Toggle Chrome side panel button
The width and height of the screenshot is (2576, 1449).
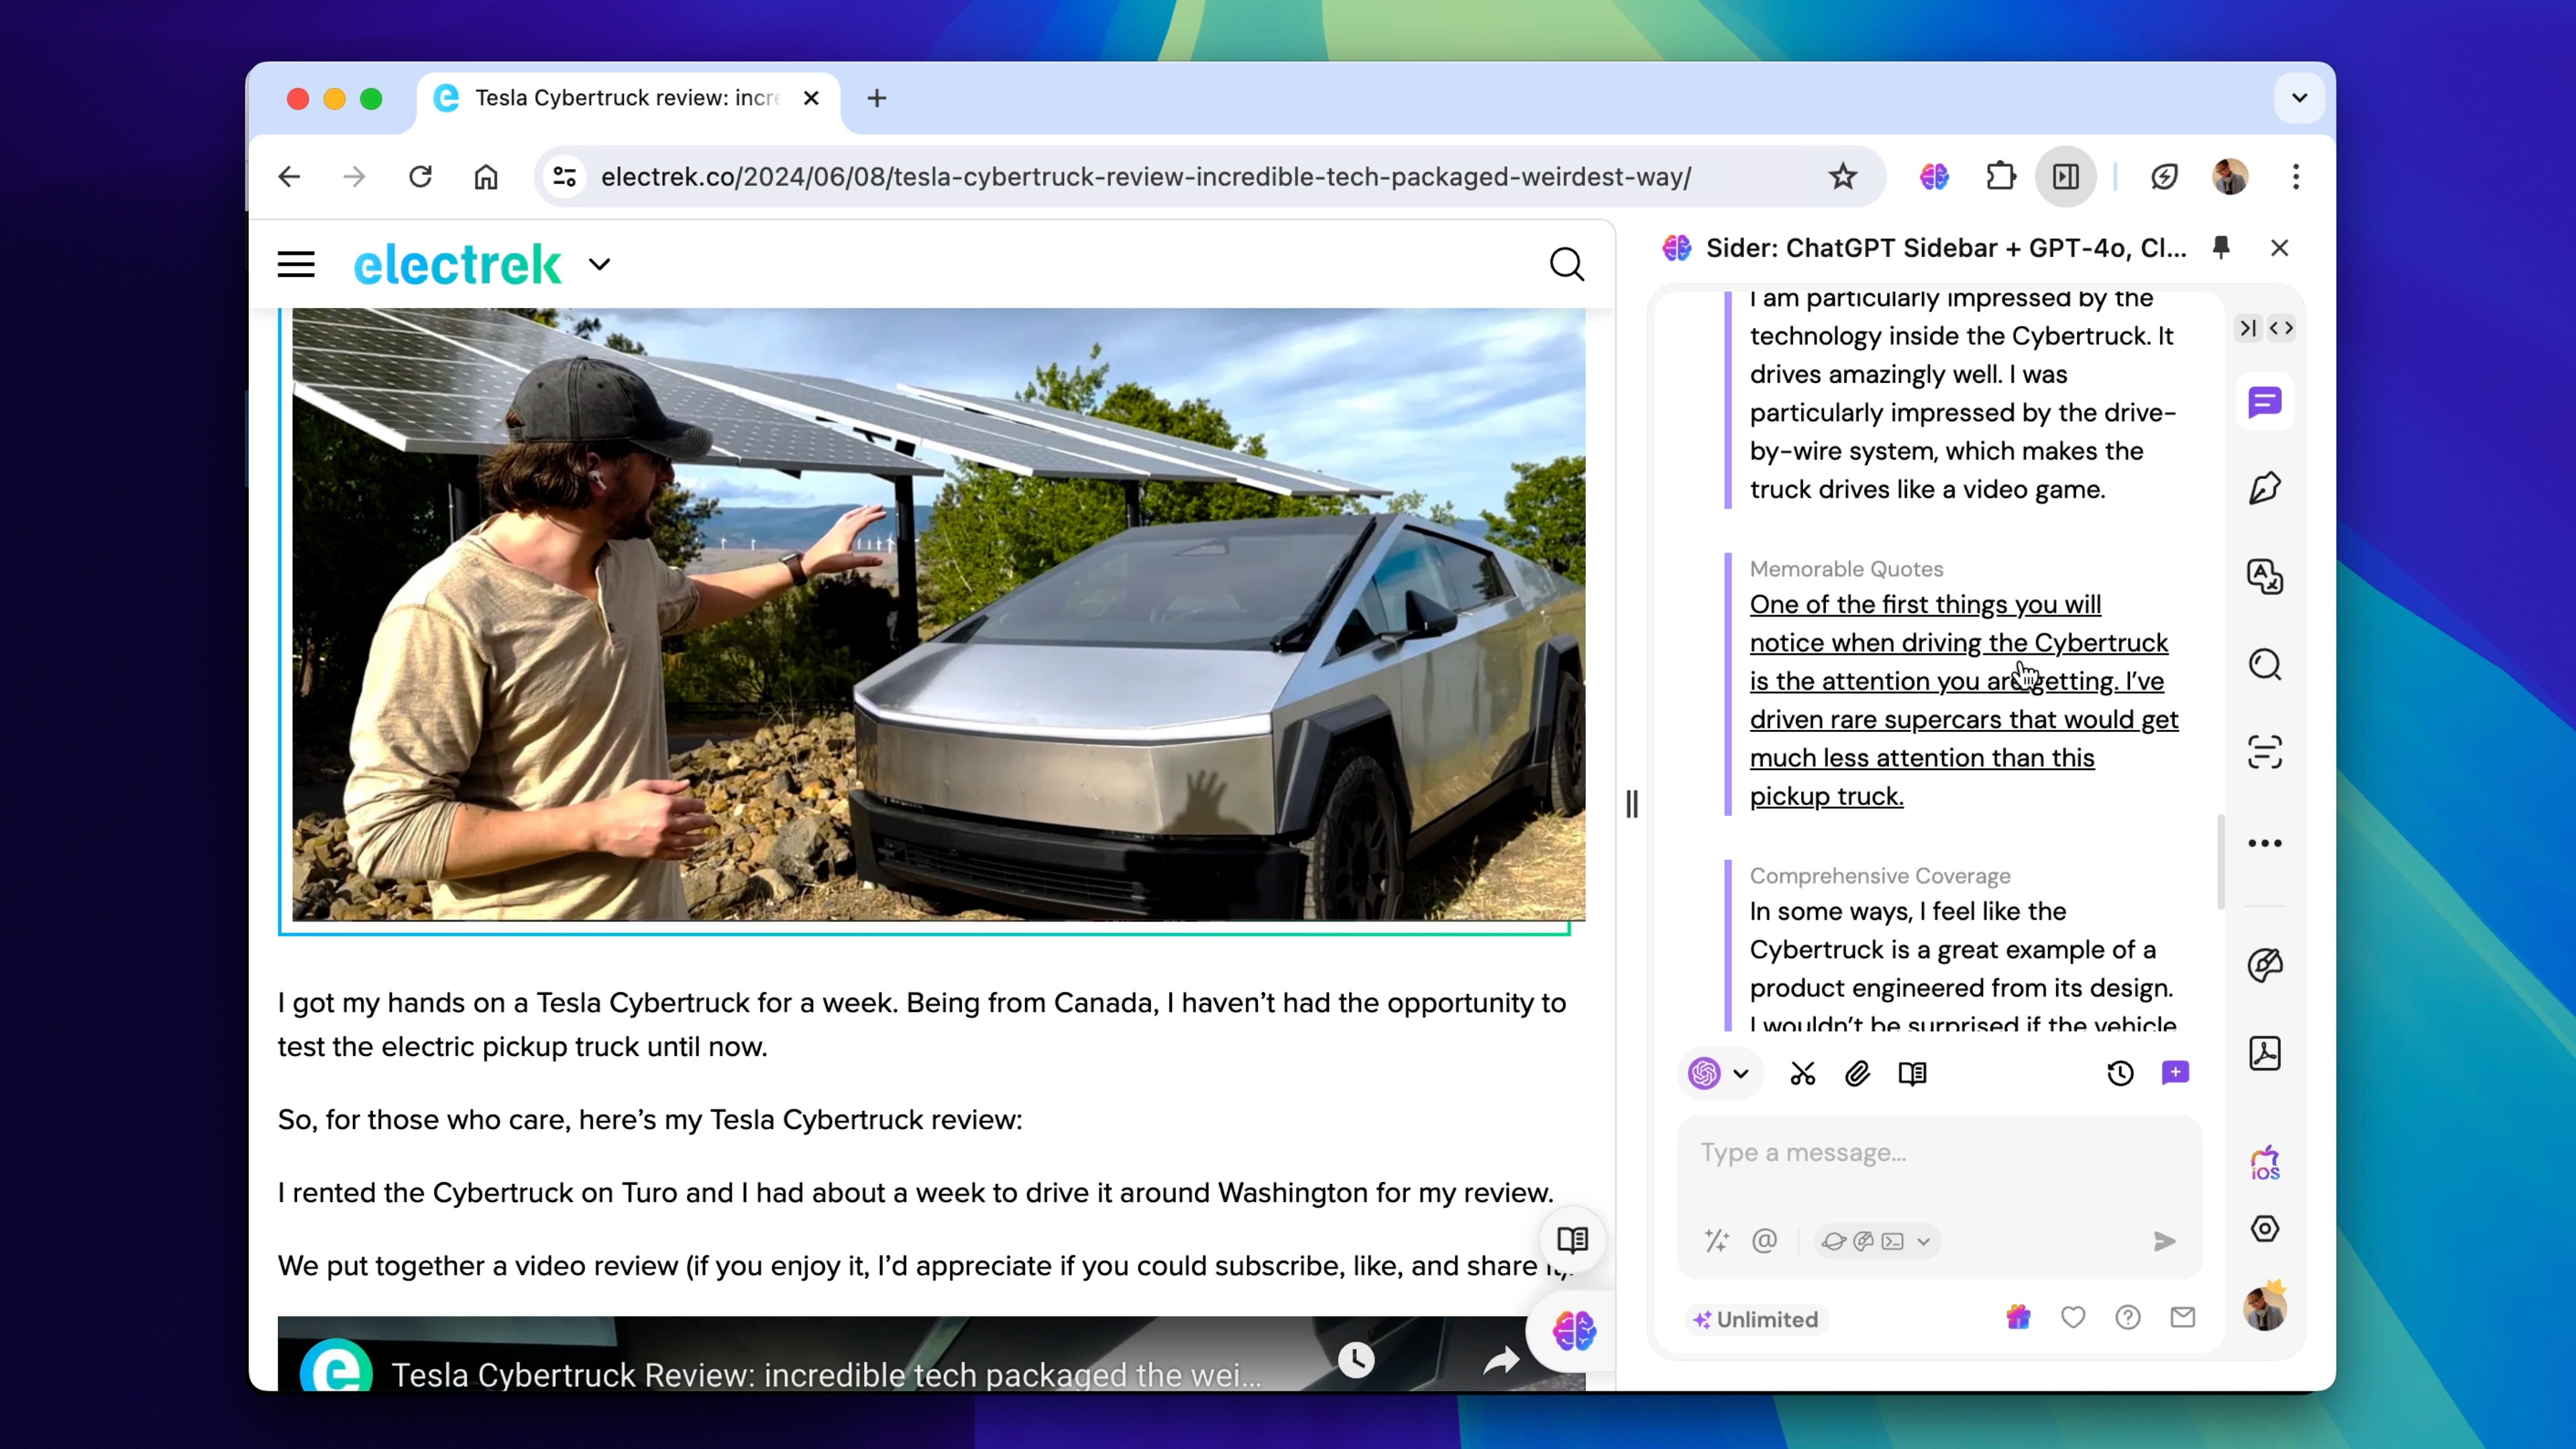(2066, 177)
